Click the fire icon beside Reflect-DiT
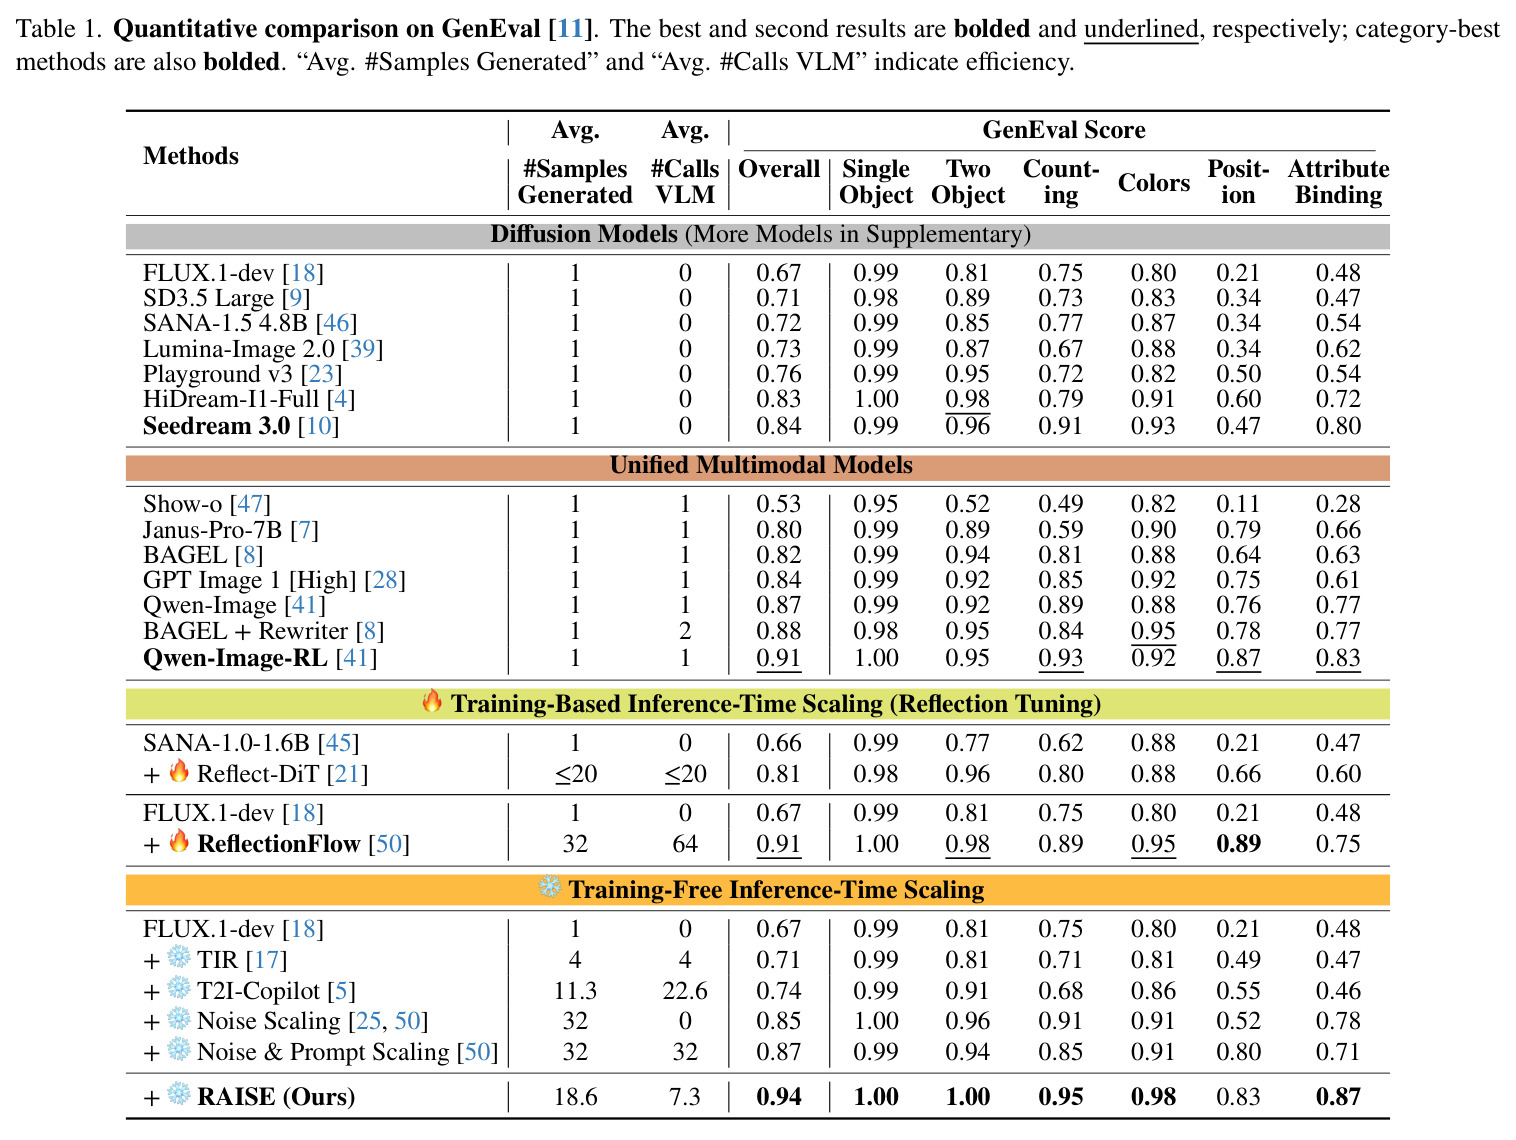This screenshot has height=1140, width=1516. [179, 771]
